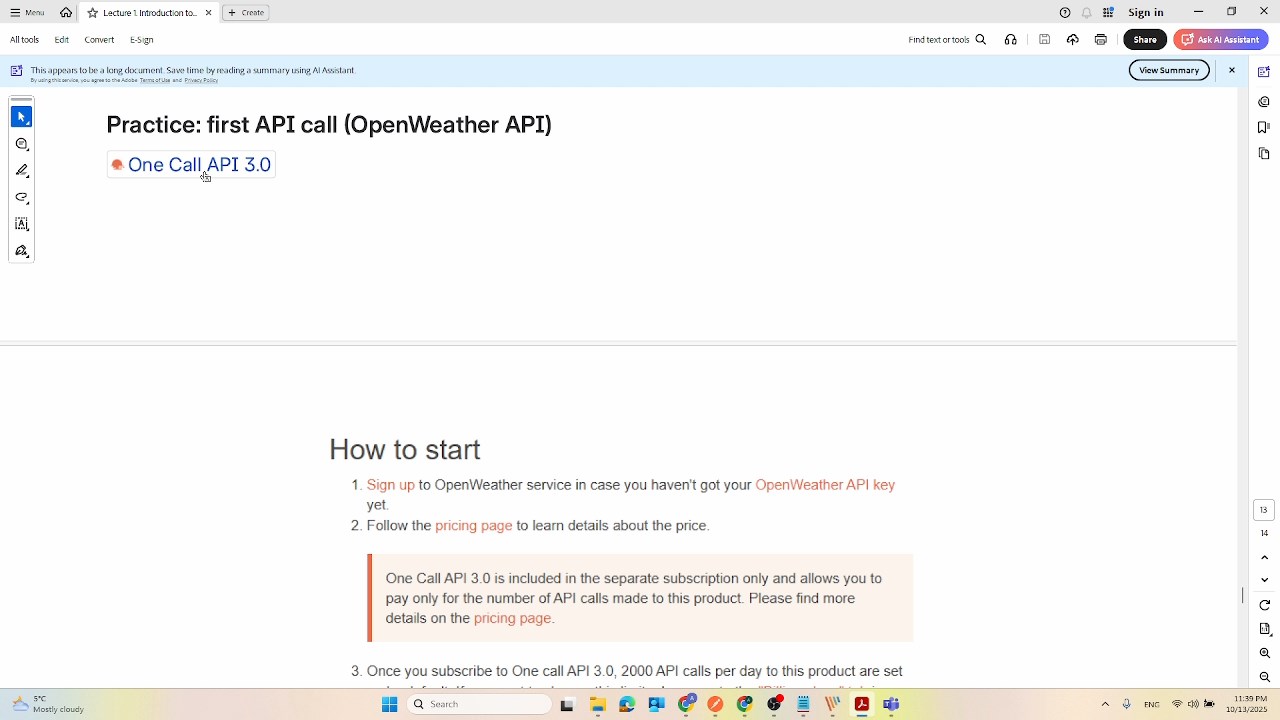The width and height of the screenshot is (1280, 720).
Task: Open the One Call API 3.0 link
Action: (x=199, y=165)
